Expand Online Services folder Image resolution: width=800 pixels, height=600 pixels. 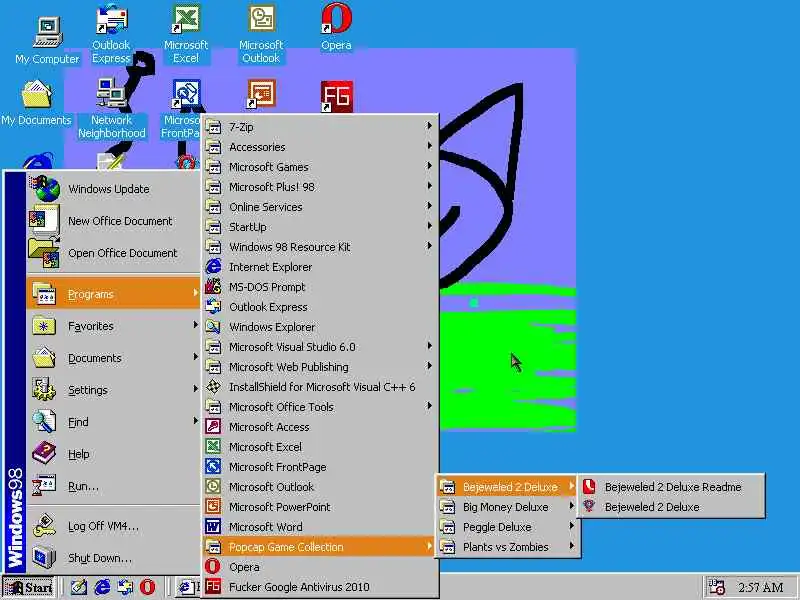(319, 207)
